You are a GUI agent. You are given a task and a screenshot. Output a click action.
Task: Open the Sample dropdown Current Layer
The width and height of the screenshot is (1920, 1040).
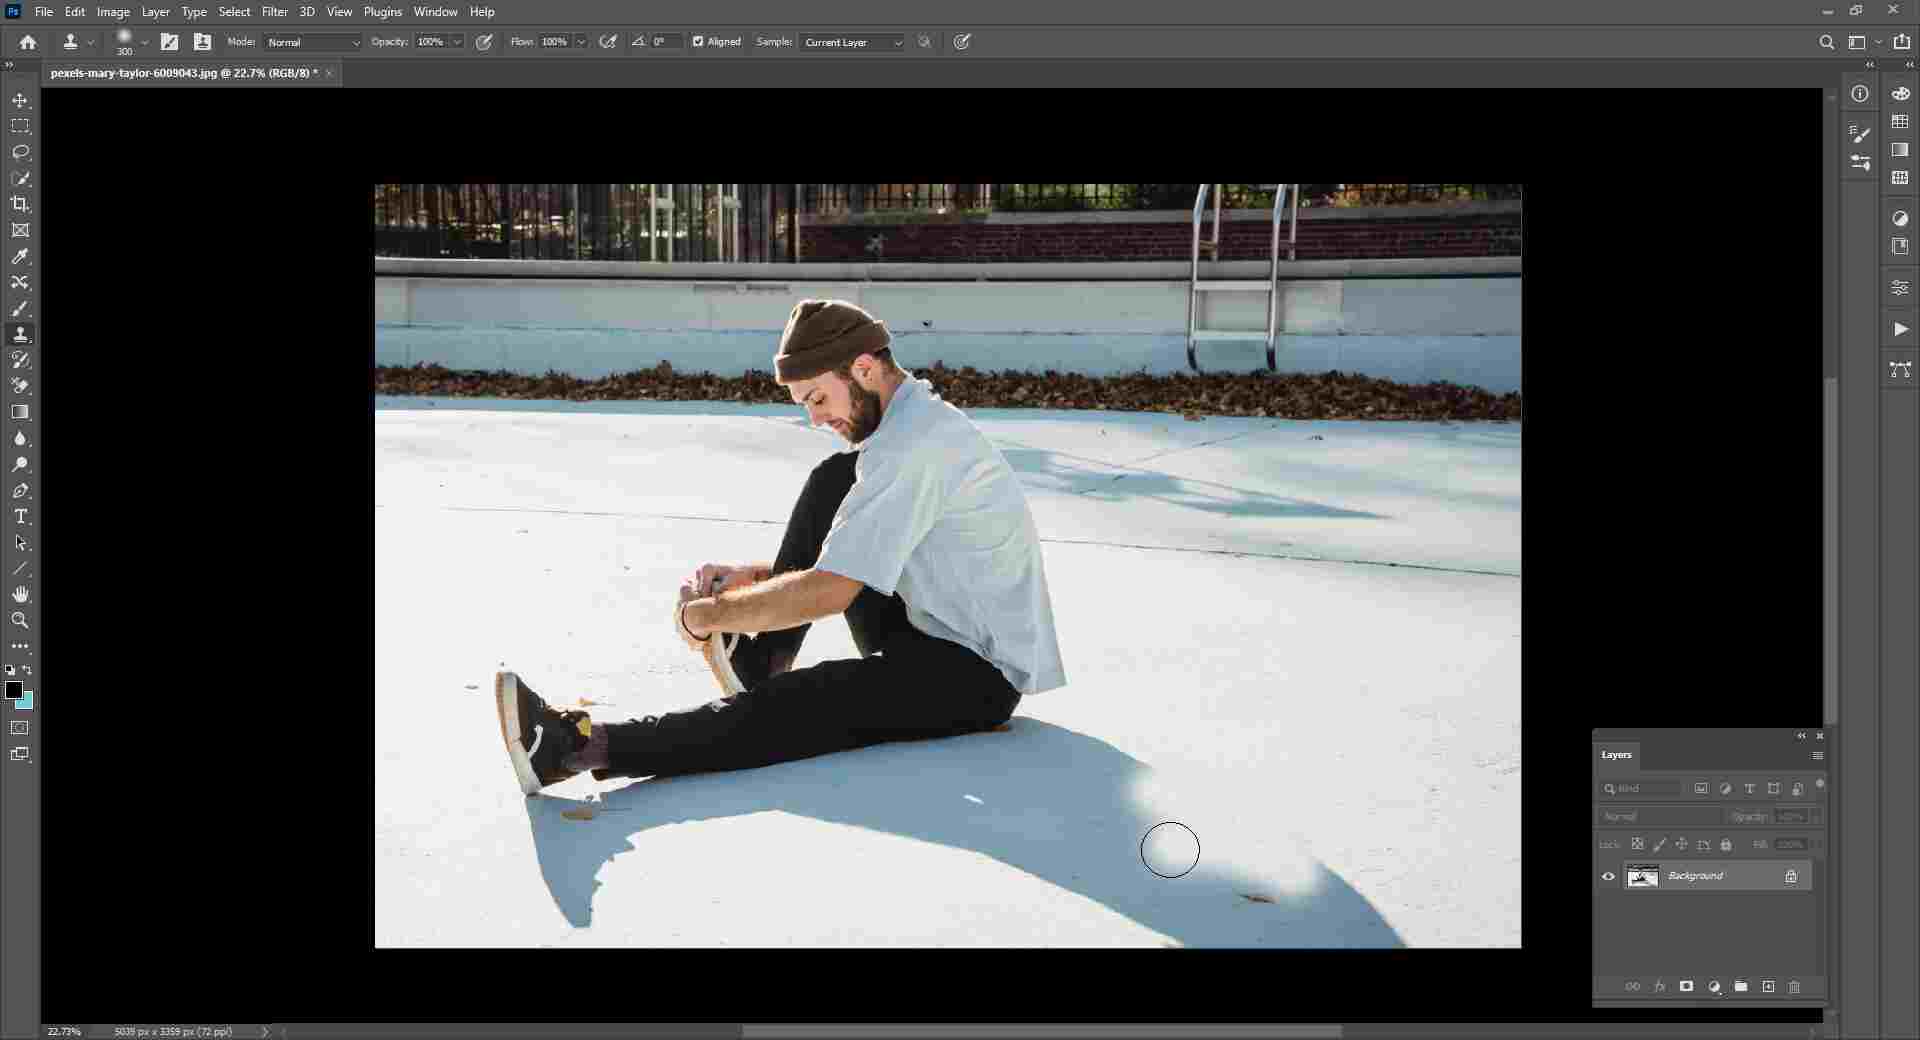click(x=852, y=42)
